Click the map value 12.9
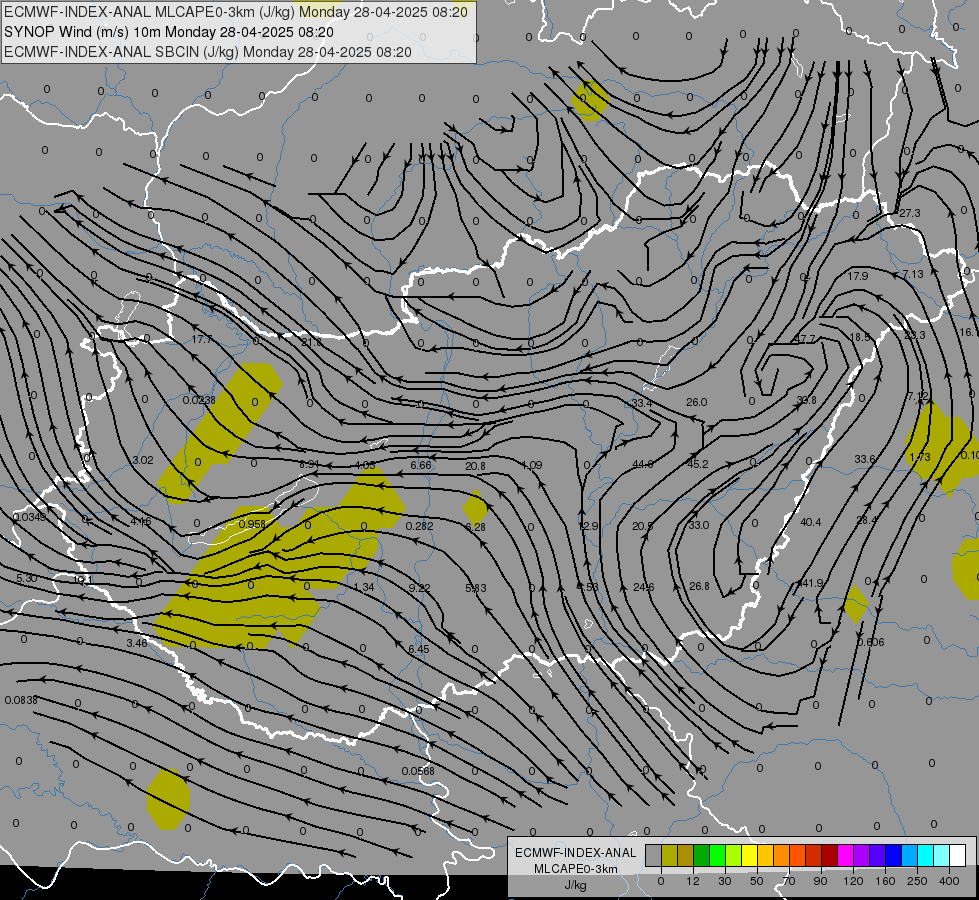 point(588,527)
